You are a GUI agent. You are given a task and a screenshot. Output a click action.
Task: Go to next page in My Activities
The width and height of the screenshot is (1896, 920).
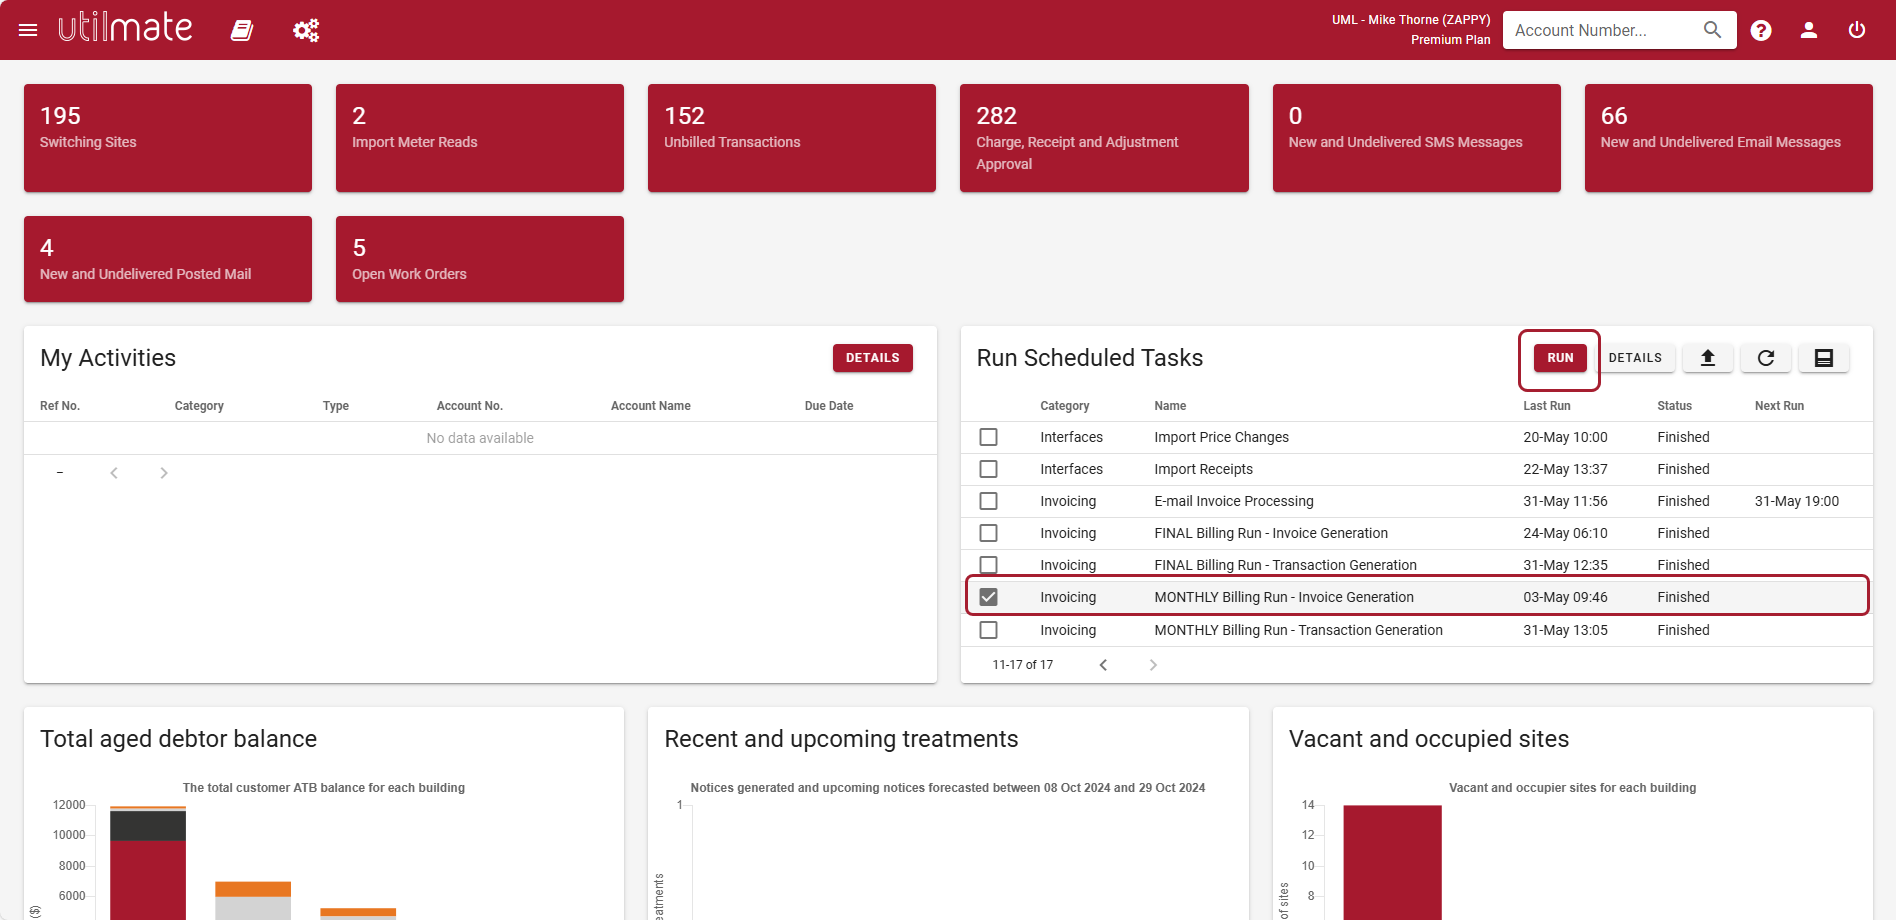click(x=164, y=473)
